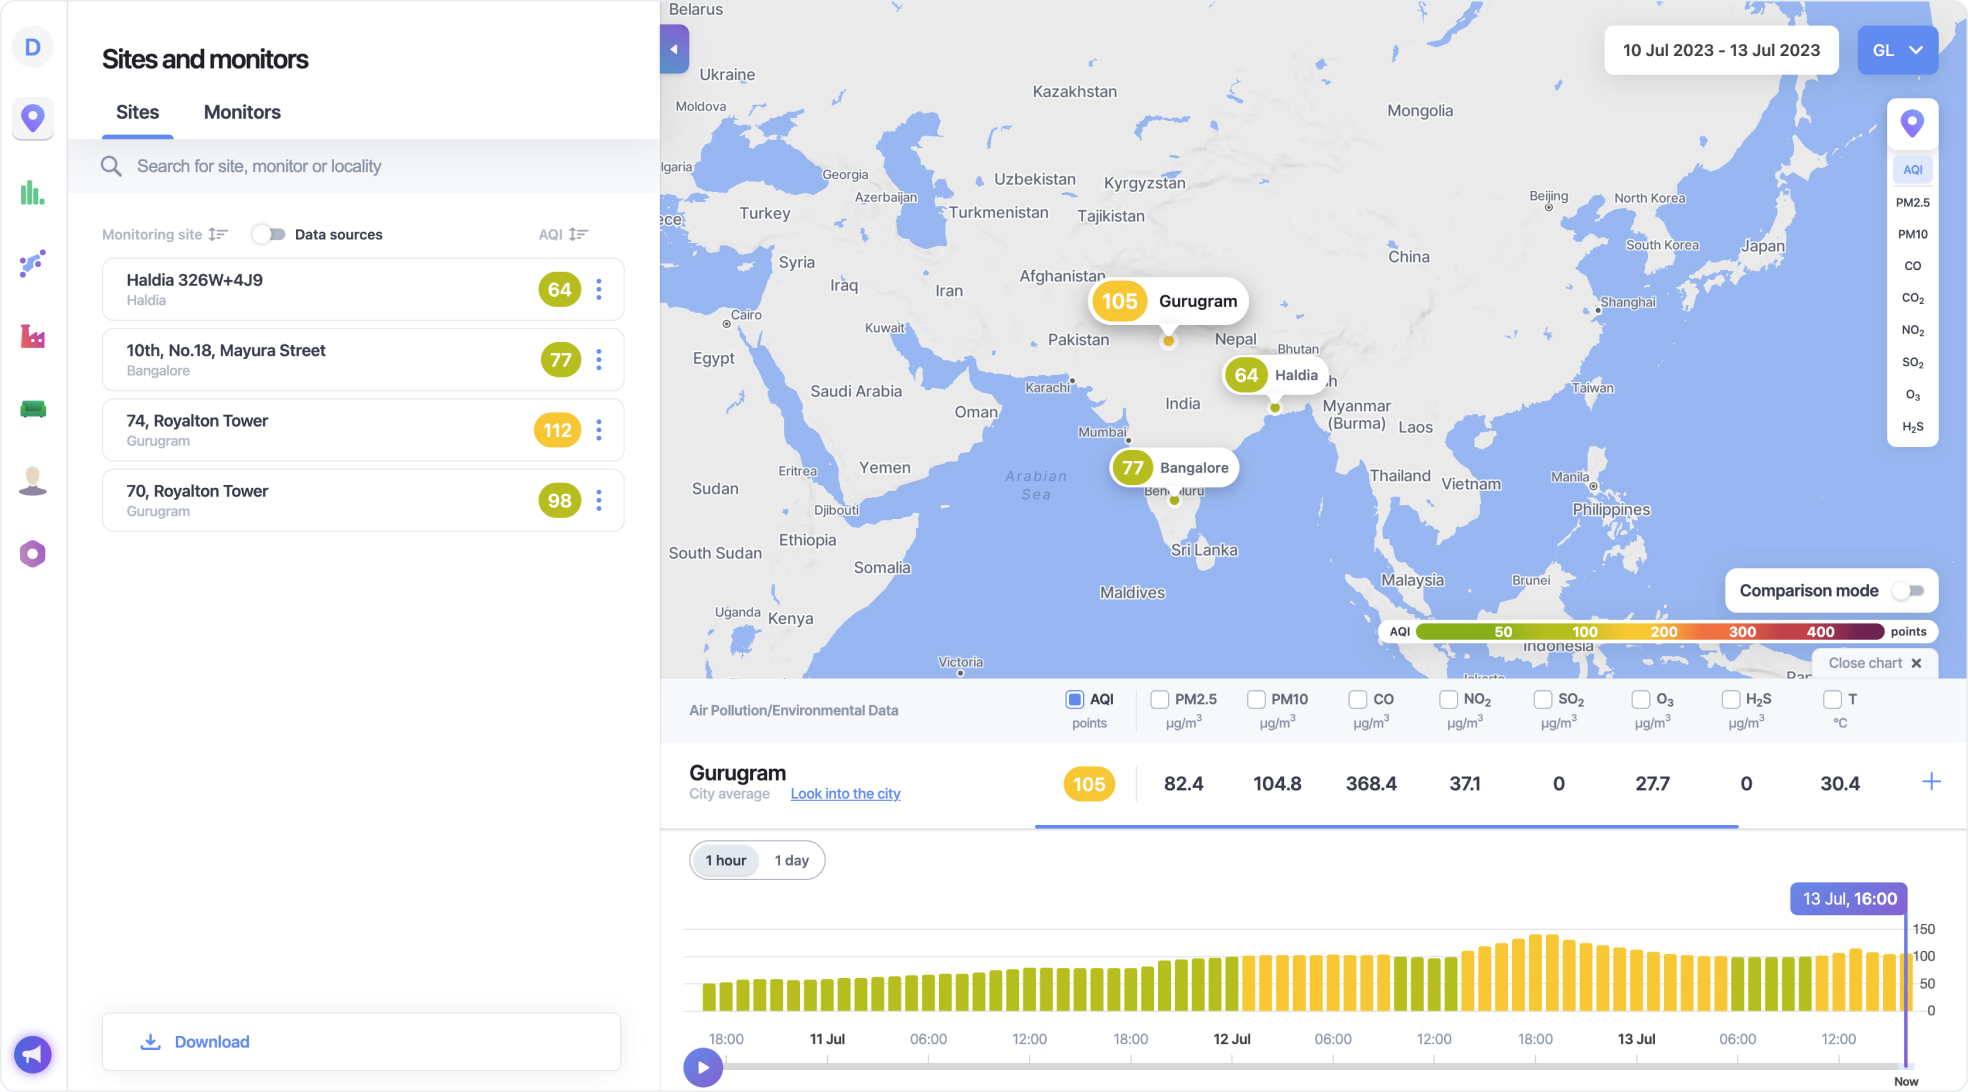
Task: Open options menu for Haldia 326W+4J9
Action: click(x=599, y=290)
